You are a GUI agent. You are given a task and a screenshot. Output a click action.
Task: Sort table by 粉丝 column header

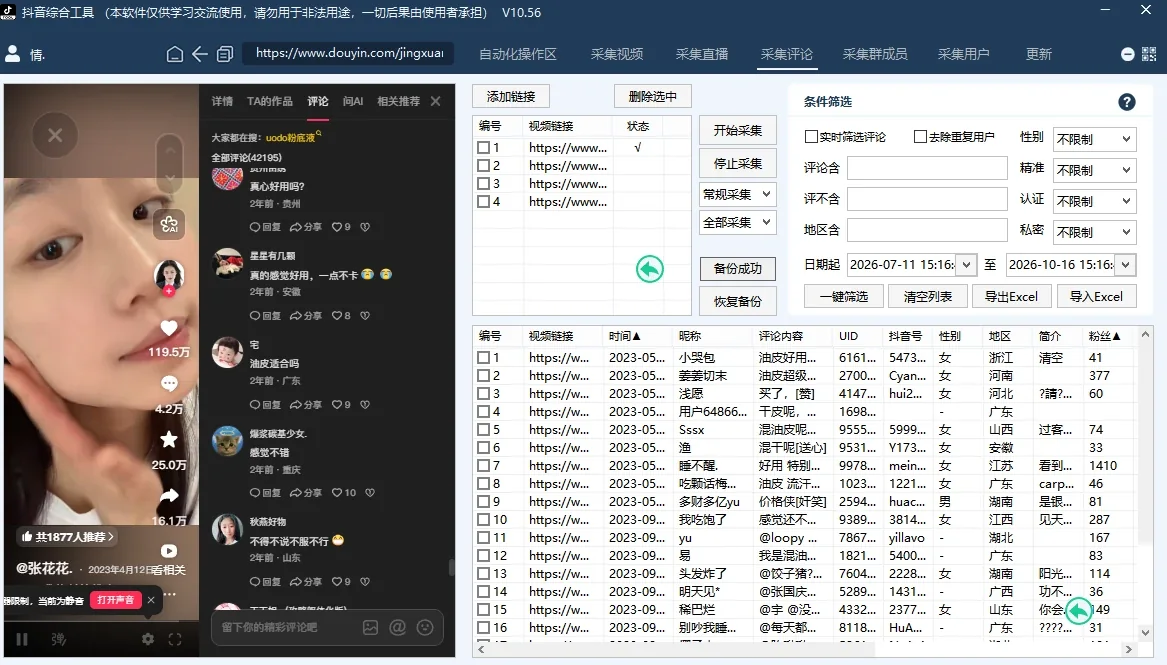[x=1104, y=336]
